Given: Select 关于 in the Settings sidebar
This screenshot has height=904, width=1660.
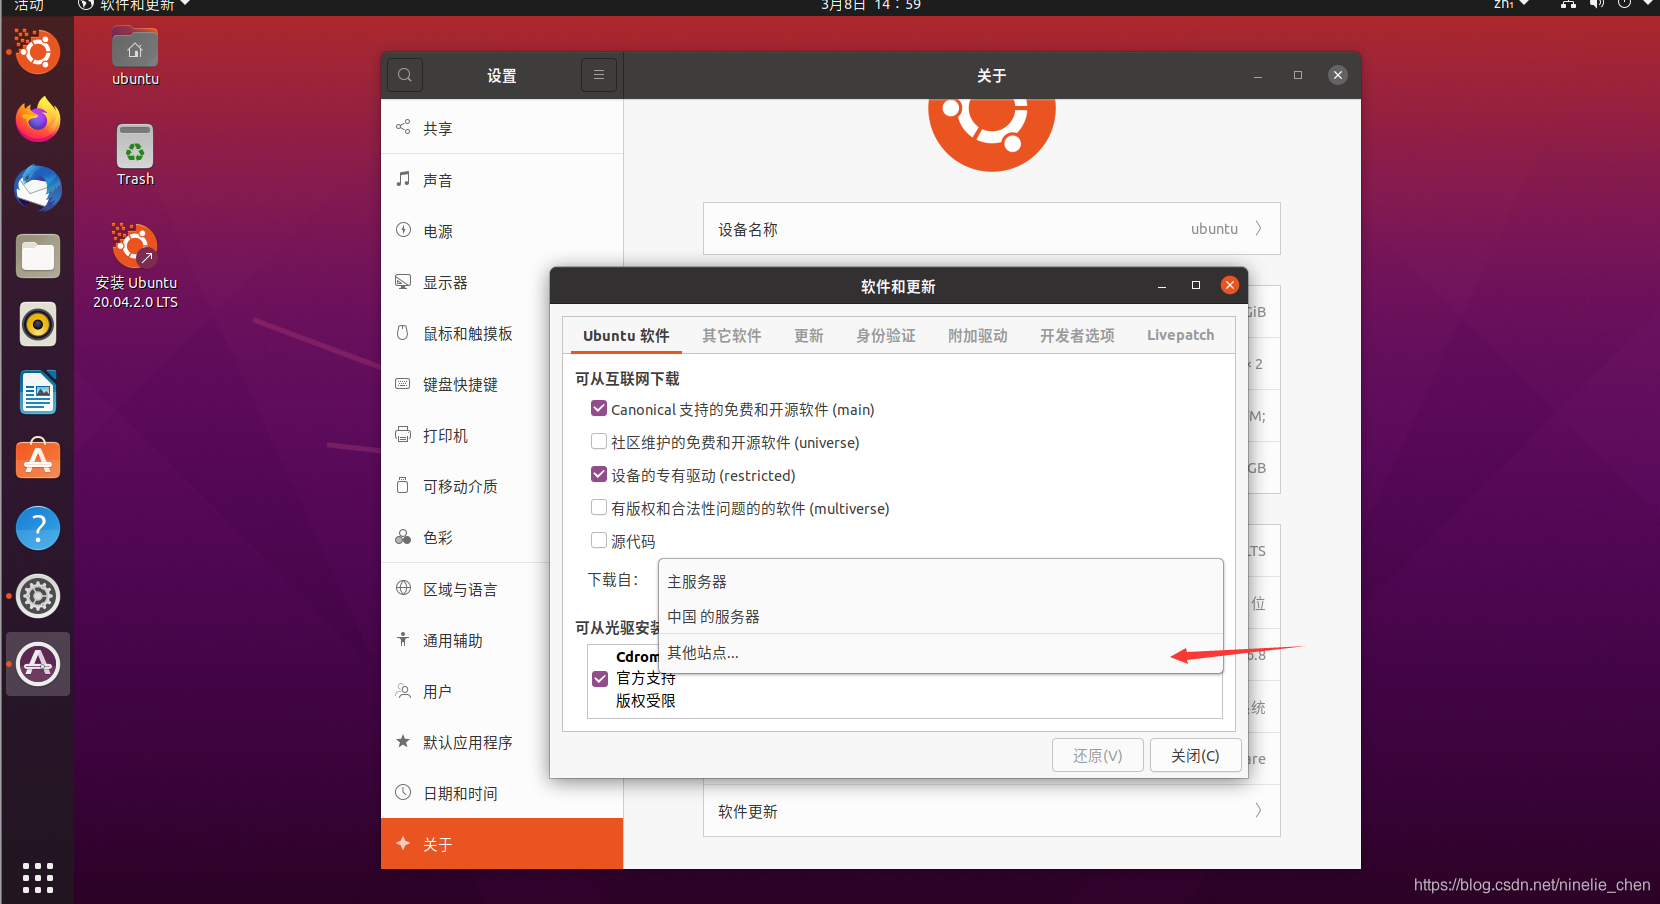Looking at the screenshot, I should pos(502,844).
